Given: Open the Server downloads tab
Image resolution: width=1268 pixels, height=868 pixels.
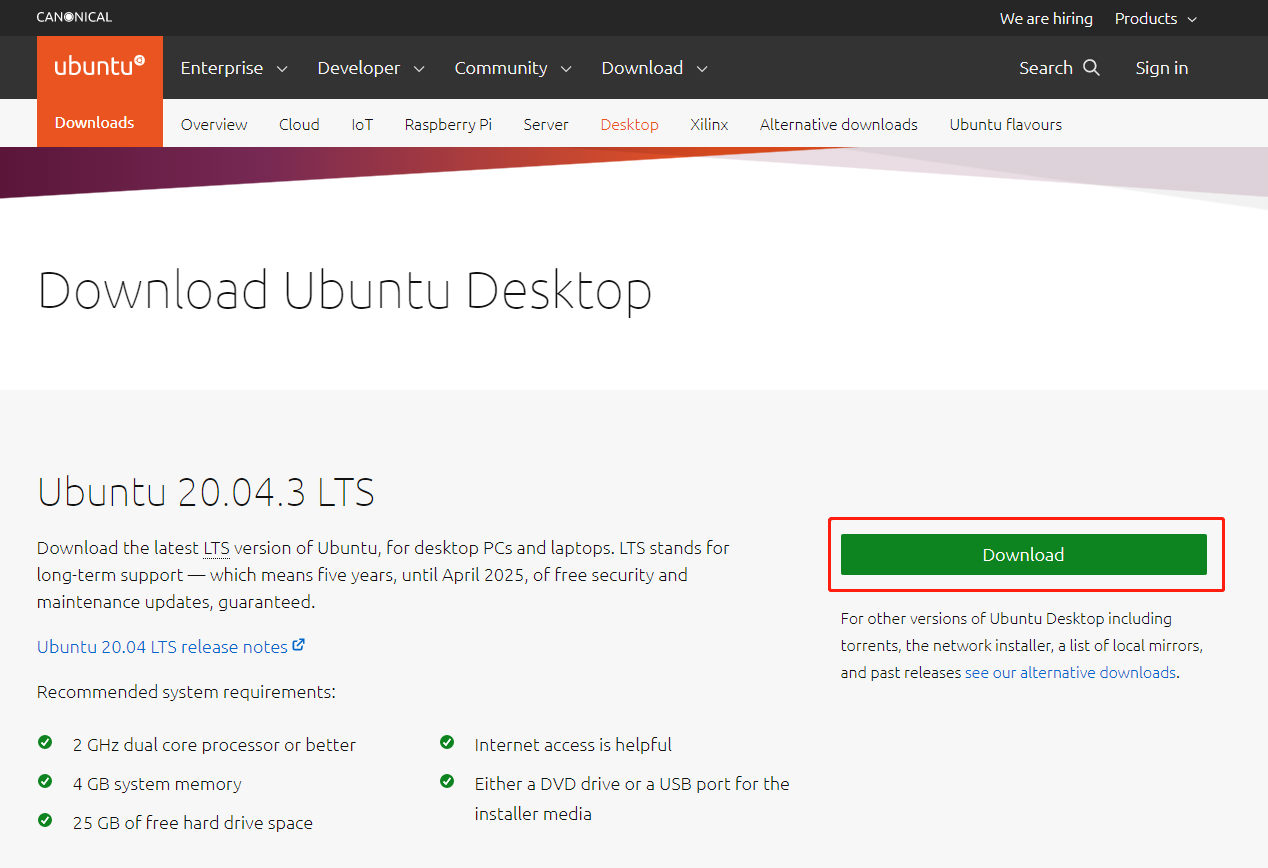Looking at the screenshot, I should pos(546,124).
